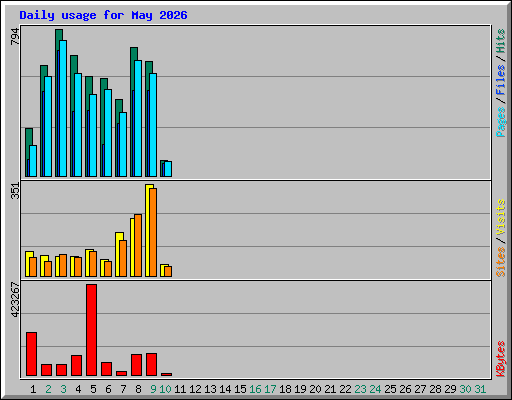Click the cyan Pages bar for day 5
512x400 pixels.
click(93, 135)
